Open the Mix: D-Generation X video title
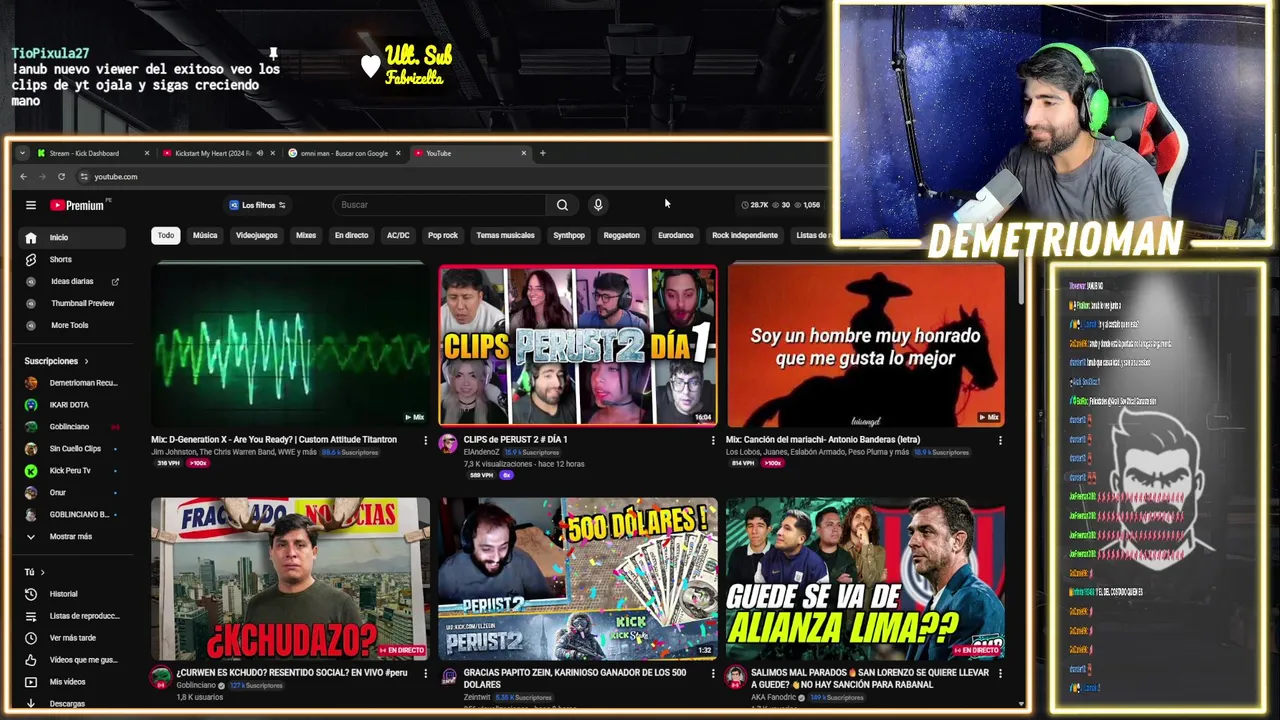The image size is (1280, 720). [274, 440]
